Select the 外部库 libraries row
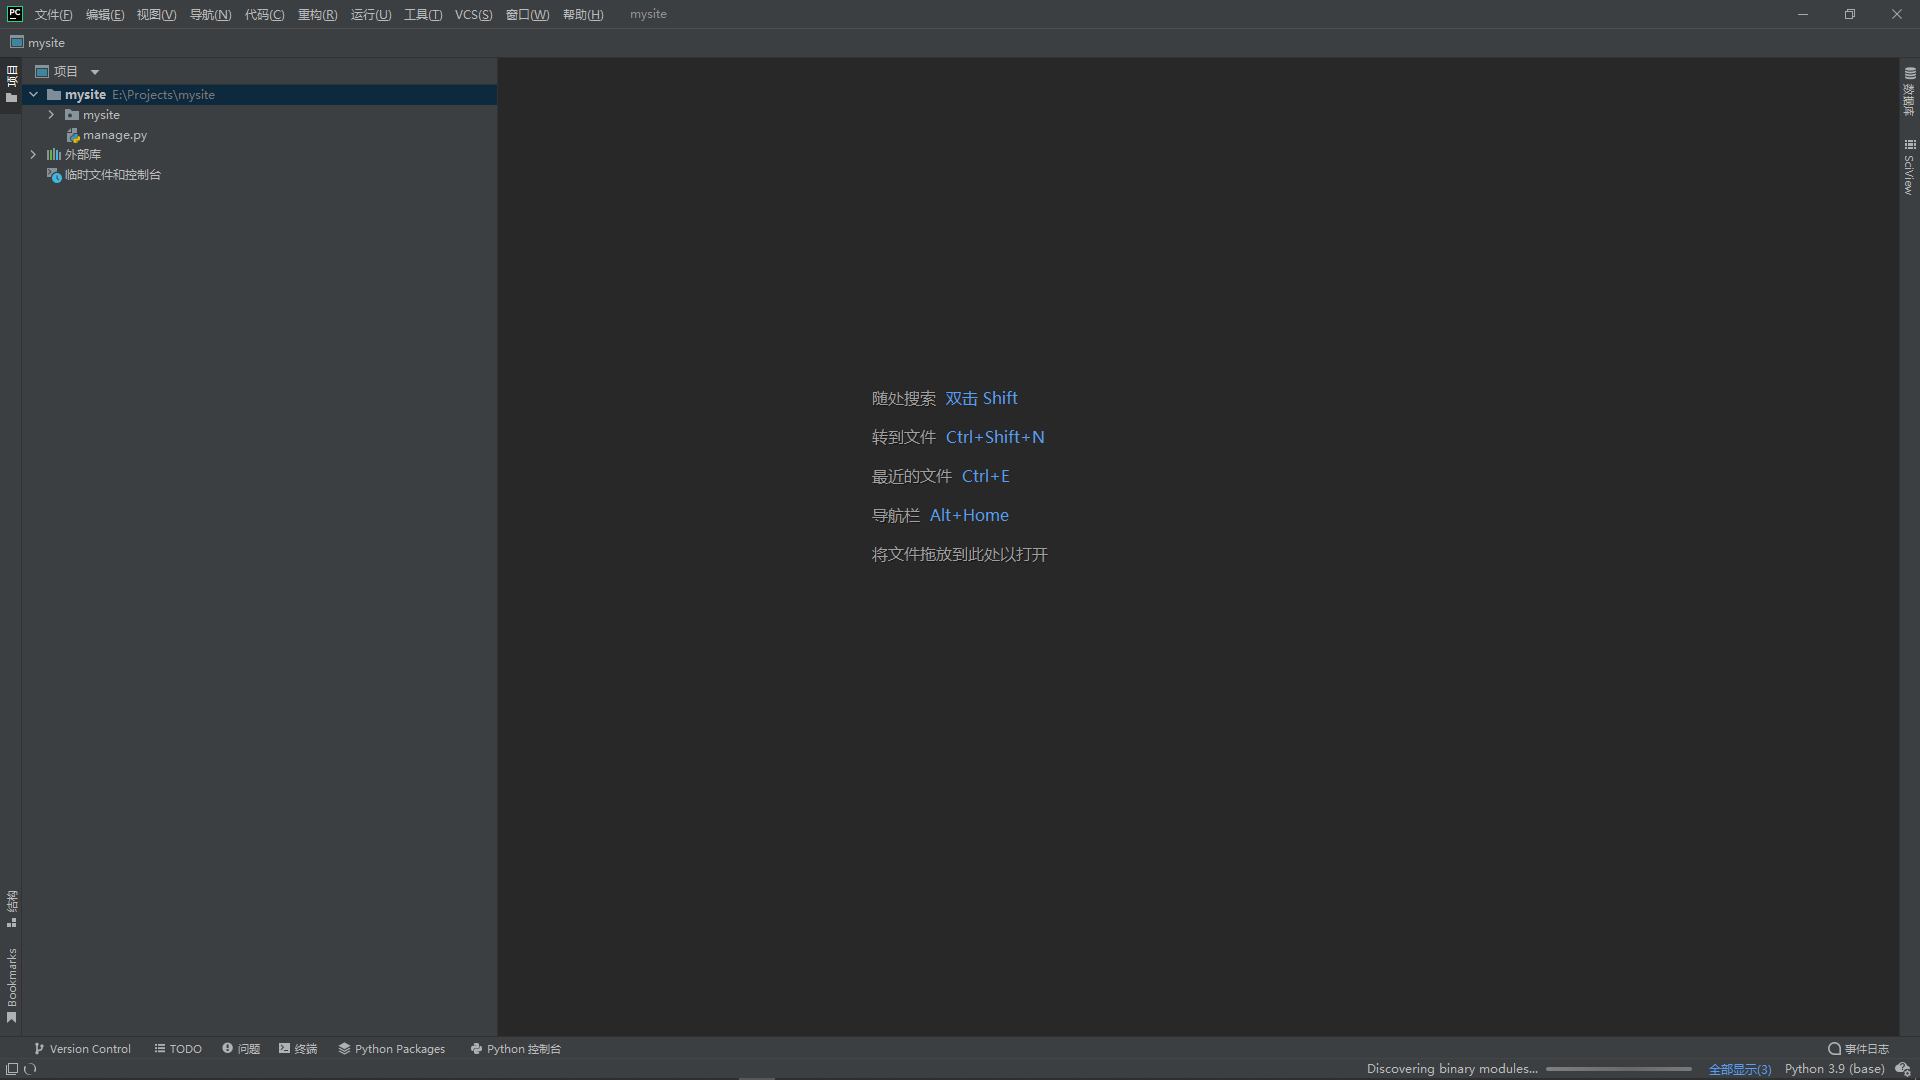This screenshot has width=1920, height=1080. [74, 154]
